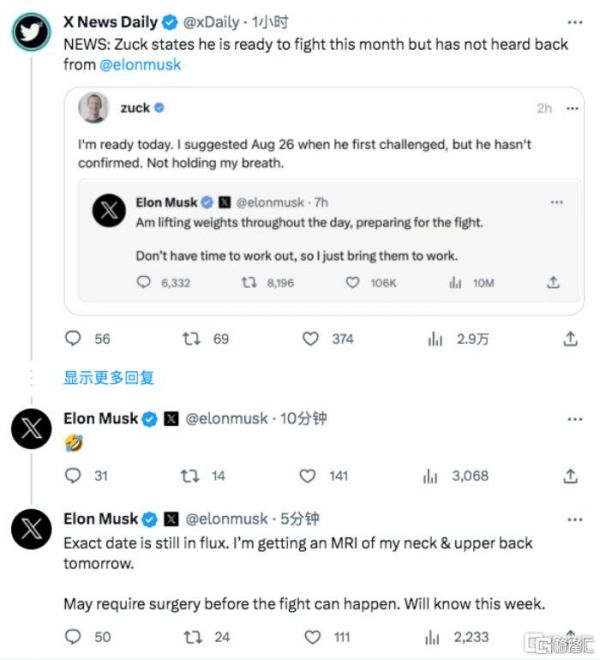The image size is (600, 660).
Task: Reply to Elon Musk's MRI tweet
Action: [73, 636]
